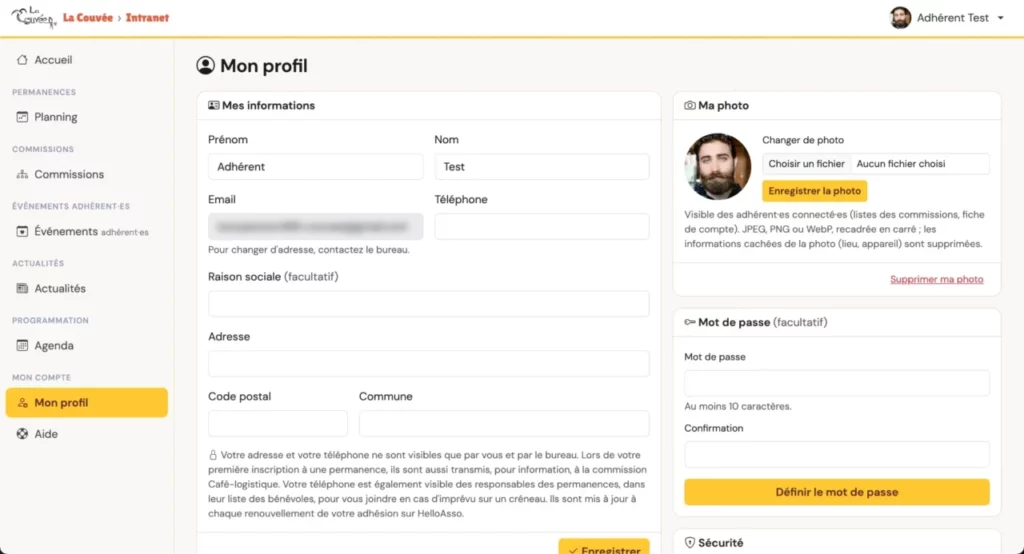
Task: Click the 'PERMANENCES' sidebar section header
Action: coord(44,92)
